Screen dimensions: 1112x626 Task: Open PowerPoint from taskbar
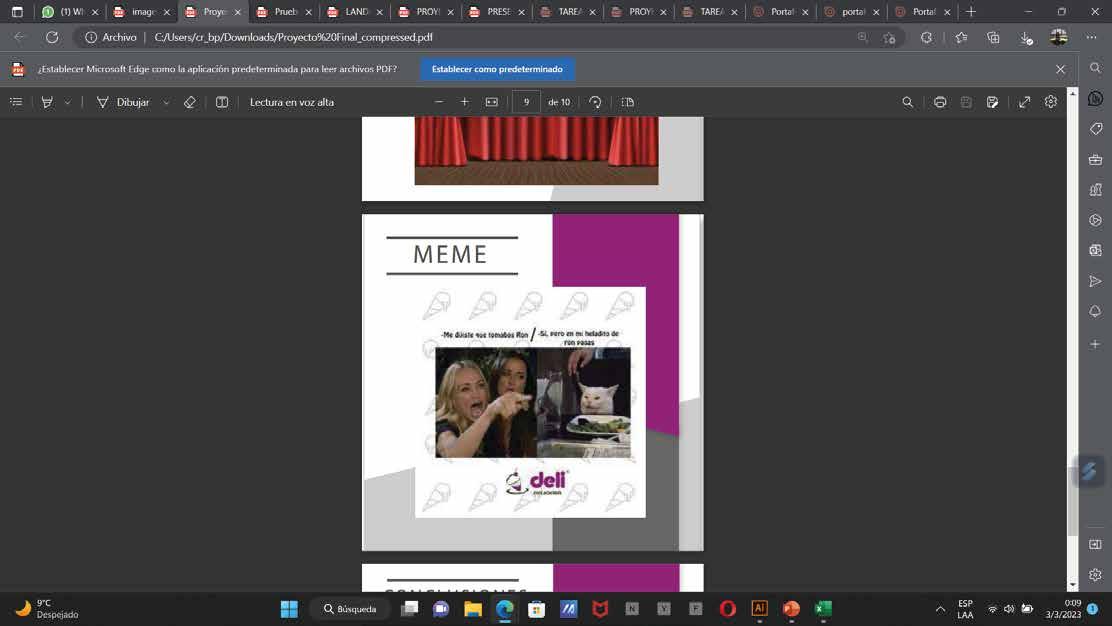click(x=791, y=609)
